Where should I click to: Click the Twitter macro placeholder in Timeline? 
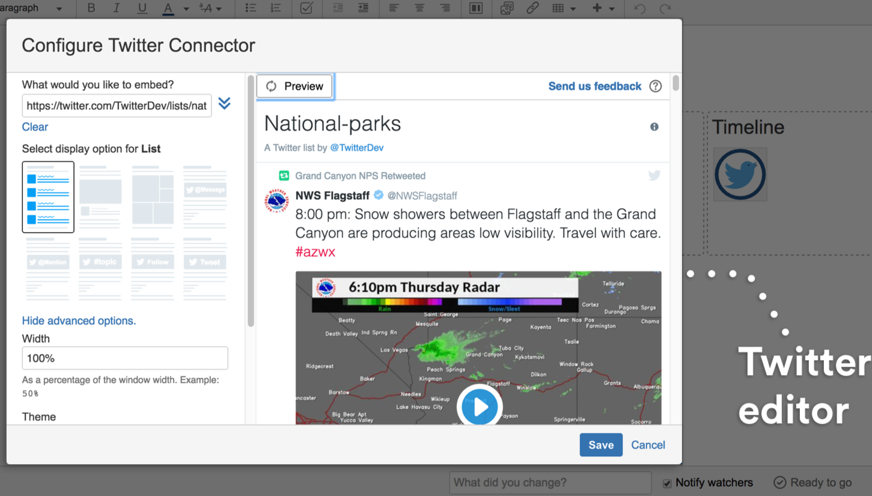click(x=740, y=175)
